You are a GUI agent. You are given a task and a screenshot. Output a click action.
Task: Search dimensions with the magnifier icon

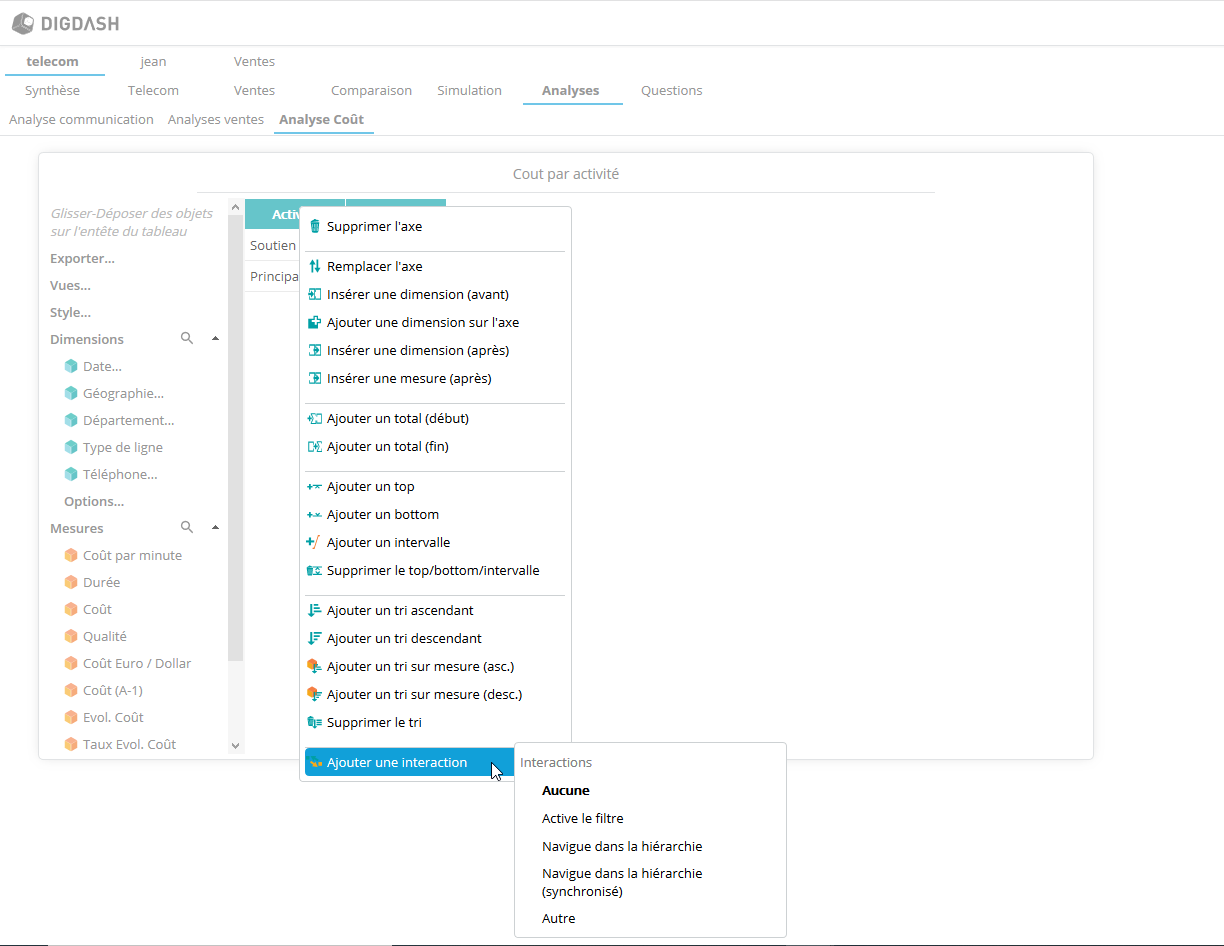pos(187,339)
